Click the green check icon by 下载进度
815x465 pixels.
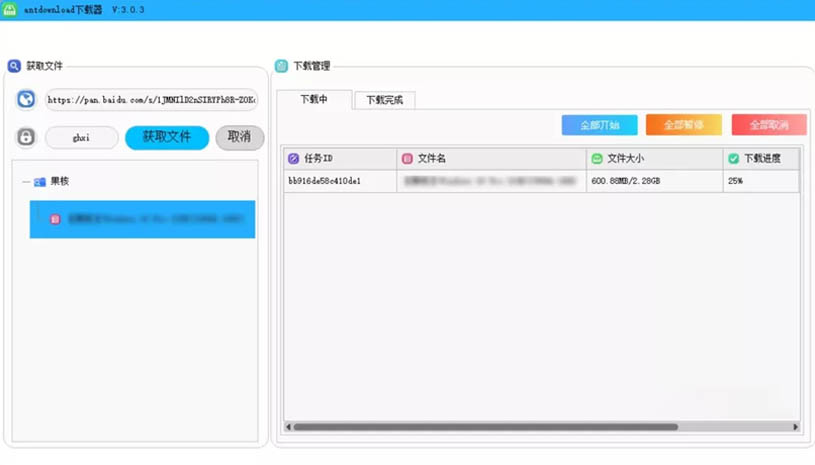(733, 159)
